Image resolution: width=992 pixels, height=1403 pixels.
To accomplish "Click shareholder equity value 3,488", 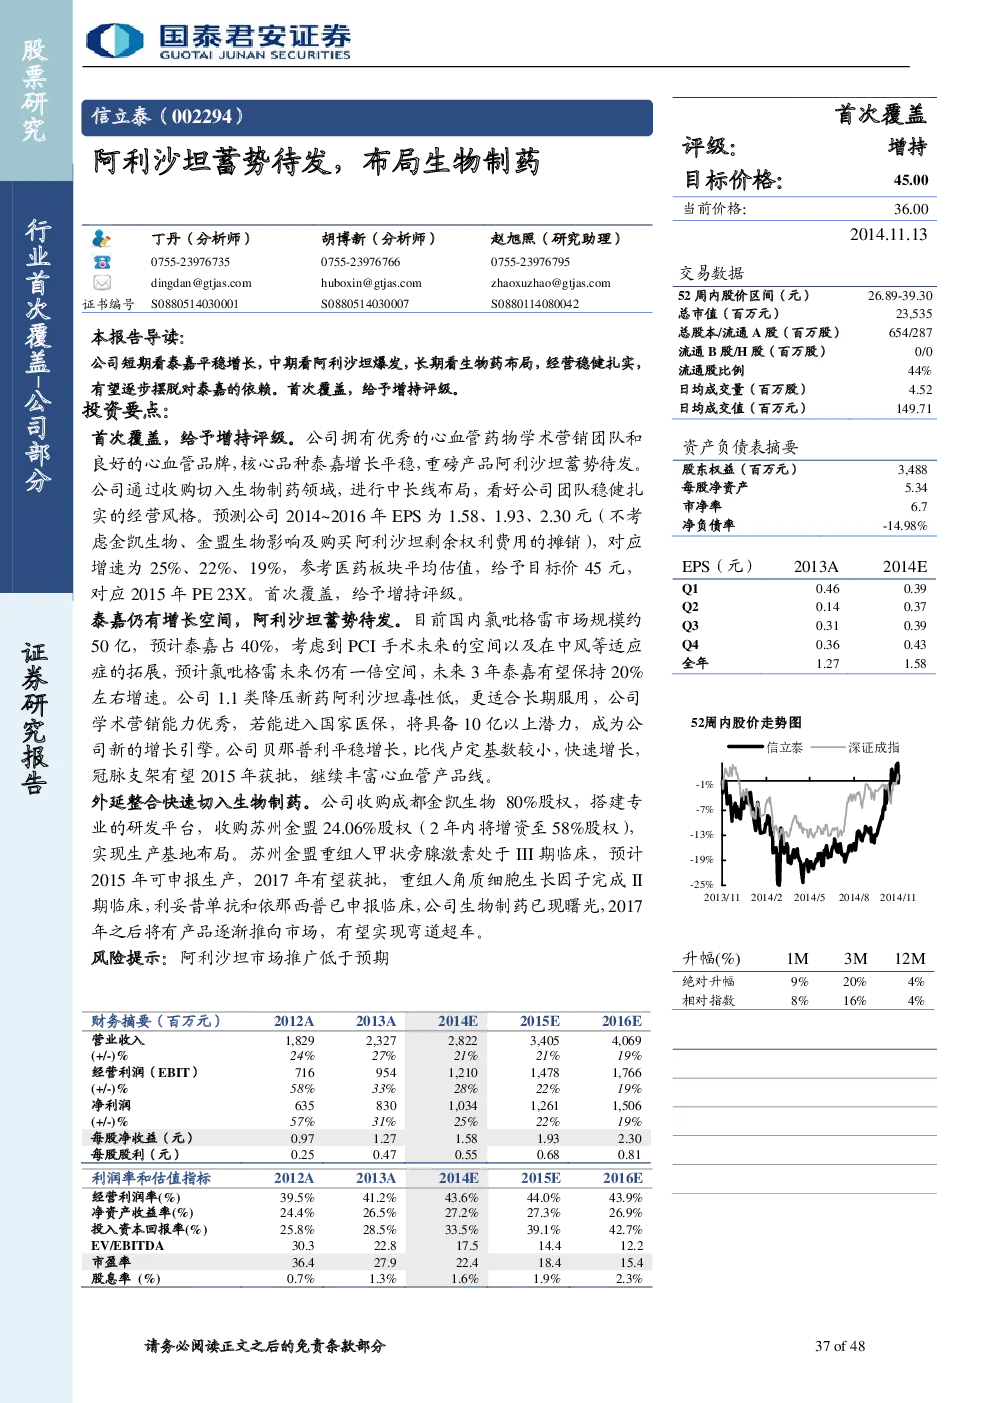I will click(x=912, y=469).
